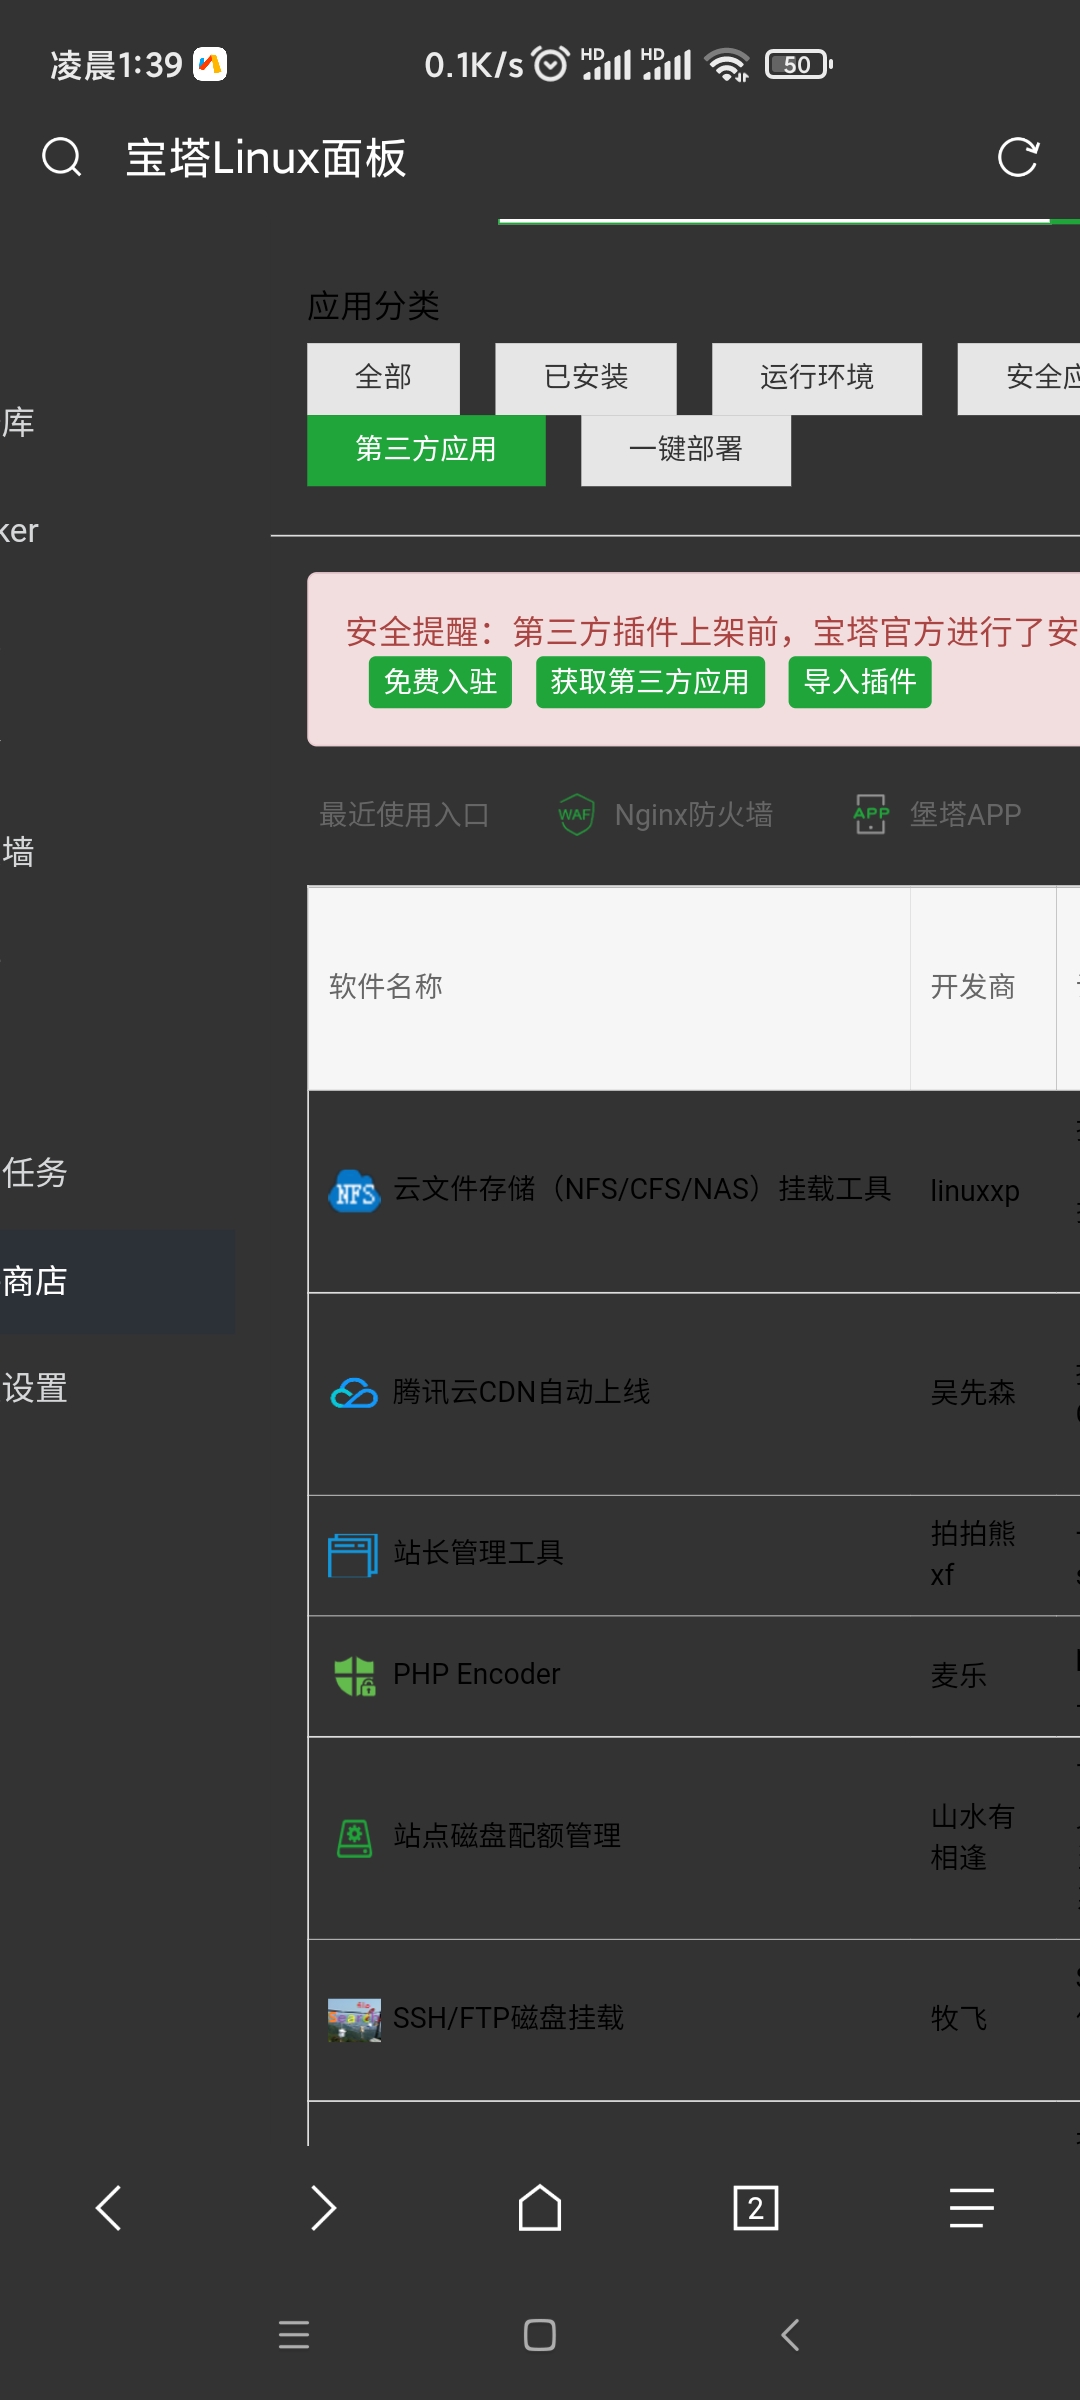Tap the search magnifier icon
The height and width of the screenshot is (2400, 1080).
(62, 157)
